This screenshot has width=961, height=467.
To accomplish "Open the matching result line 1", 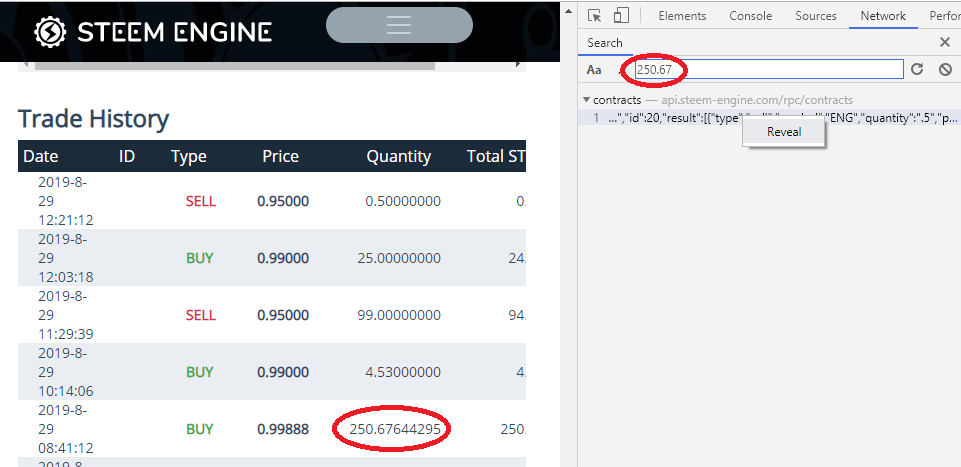I will 769,118.
